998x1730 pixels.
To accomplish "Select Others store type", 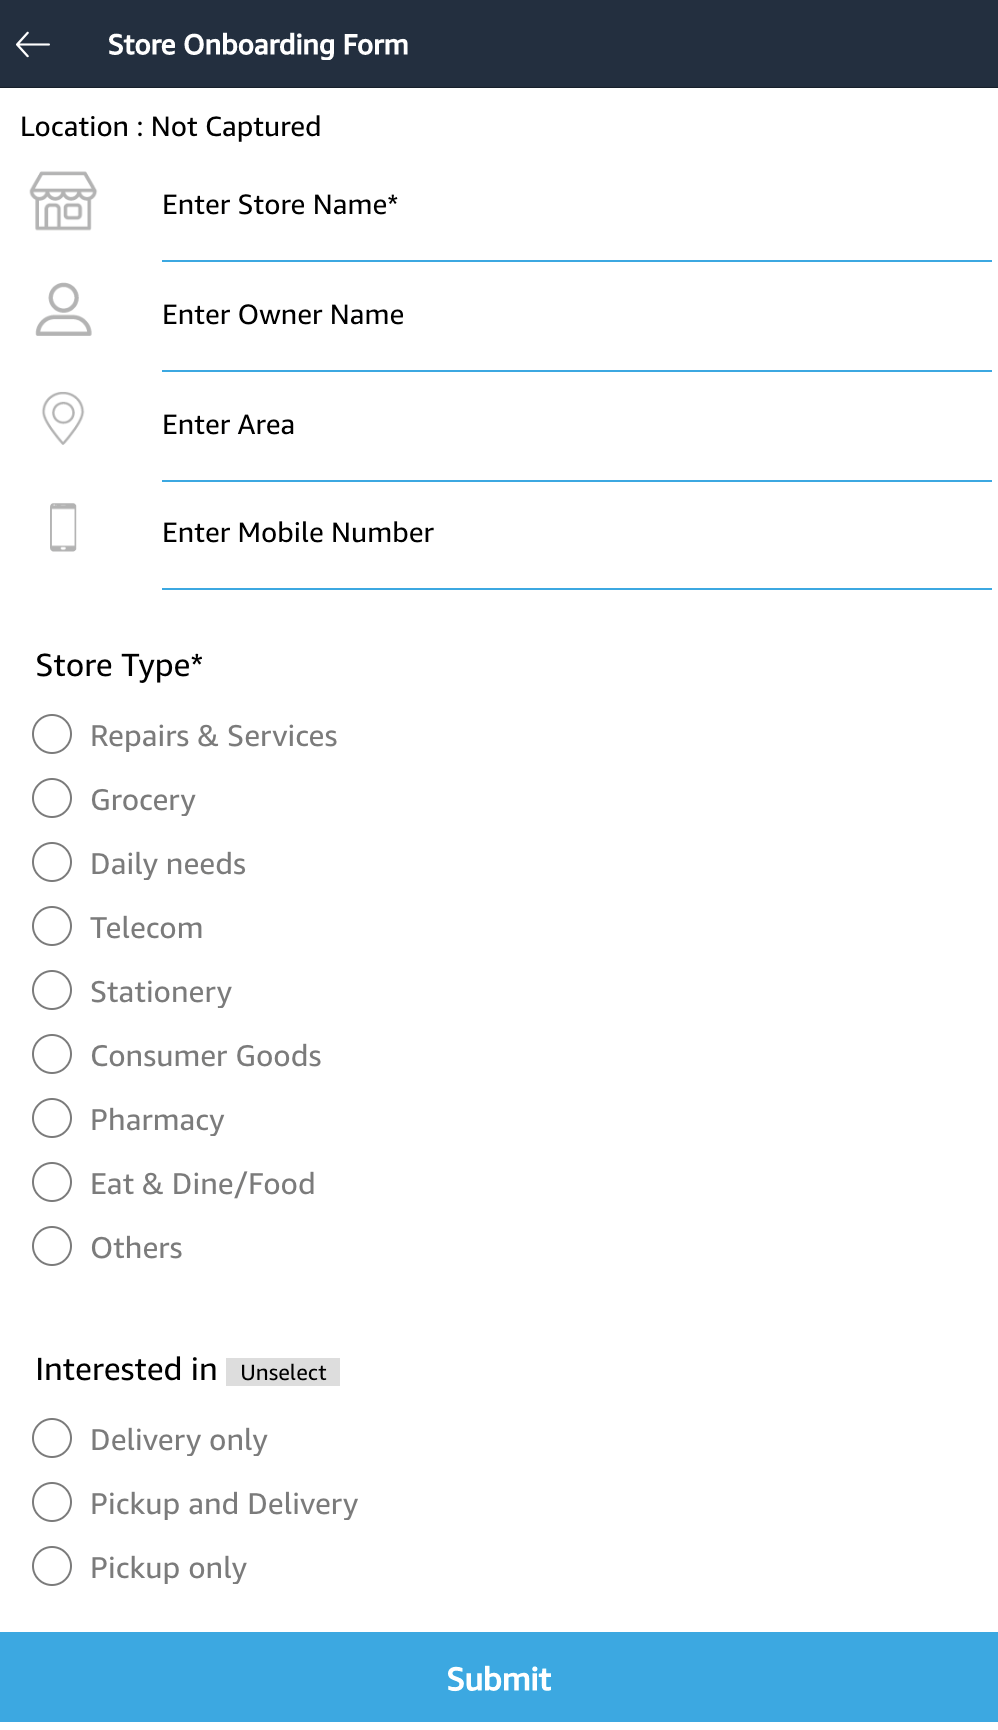I will 52,1247.
